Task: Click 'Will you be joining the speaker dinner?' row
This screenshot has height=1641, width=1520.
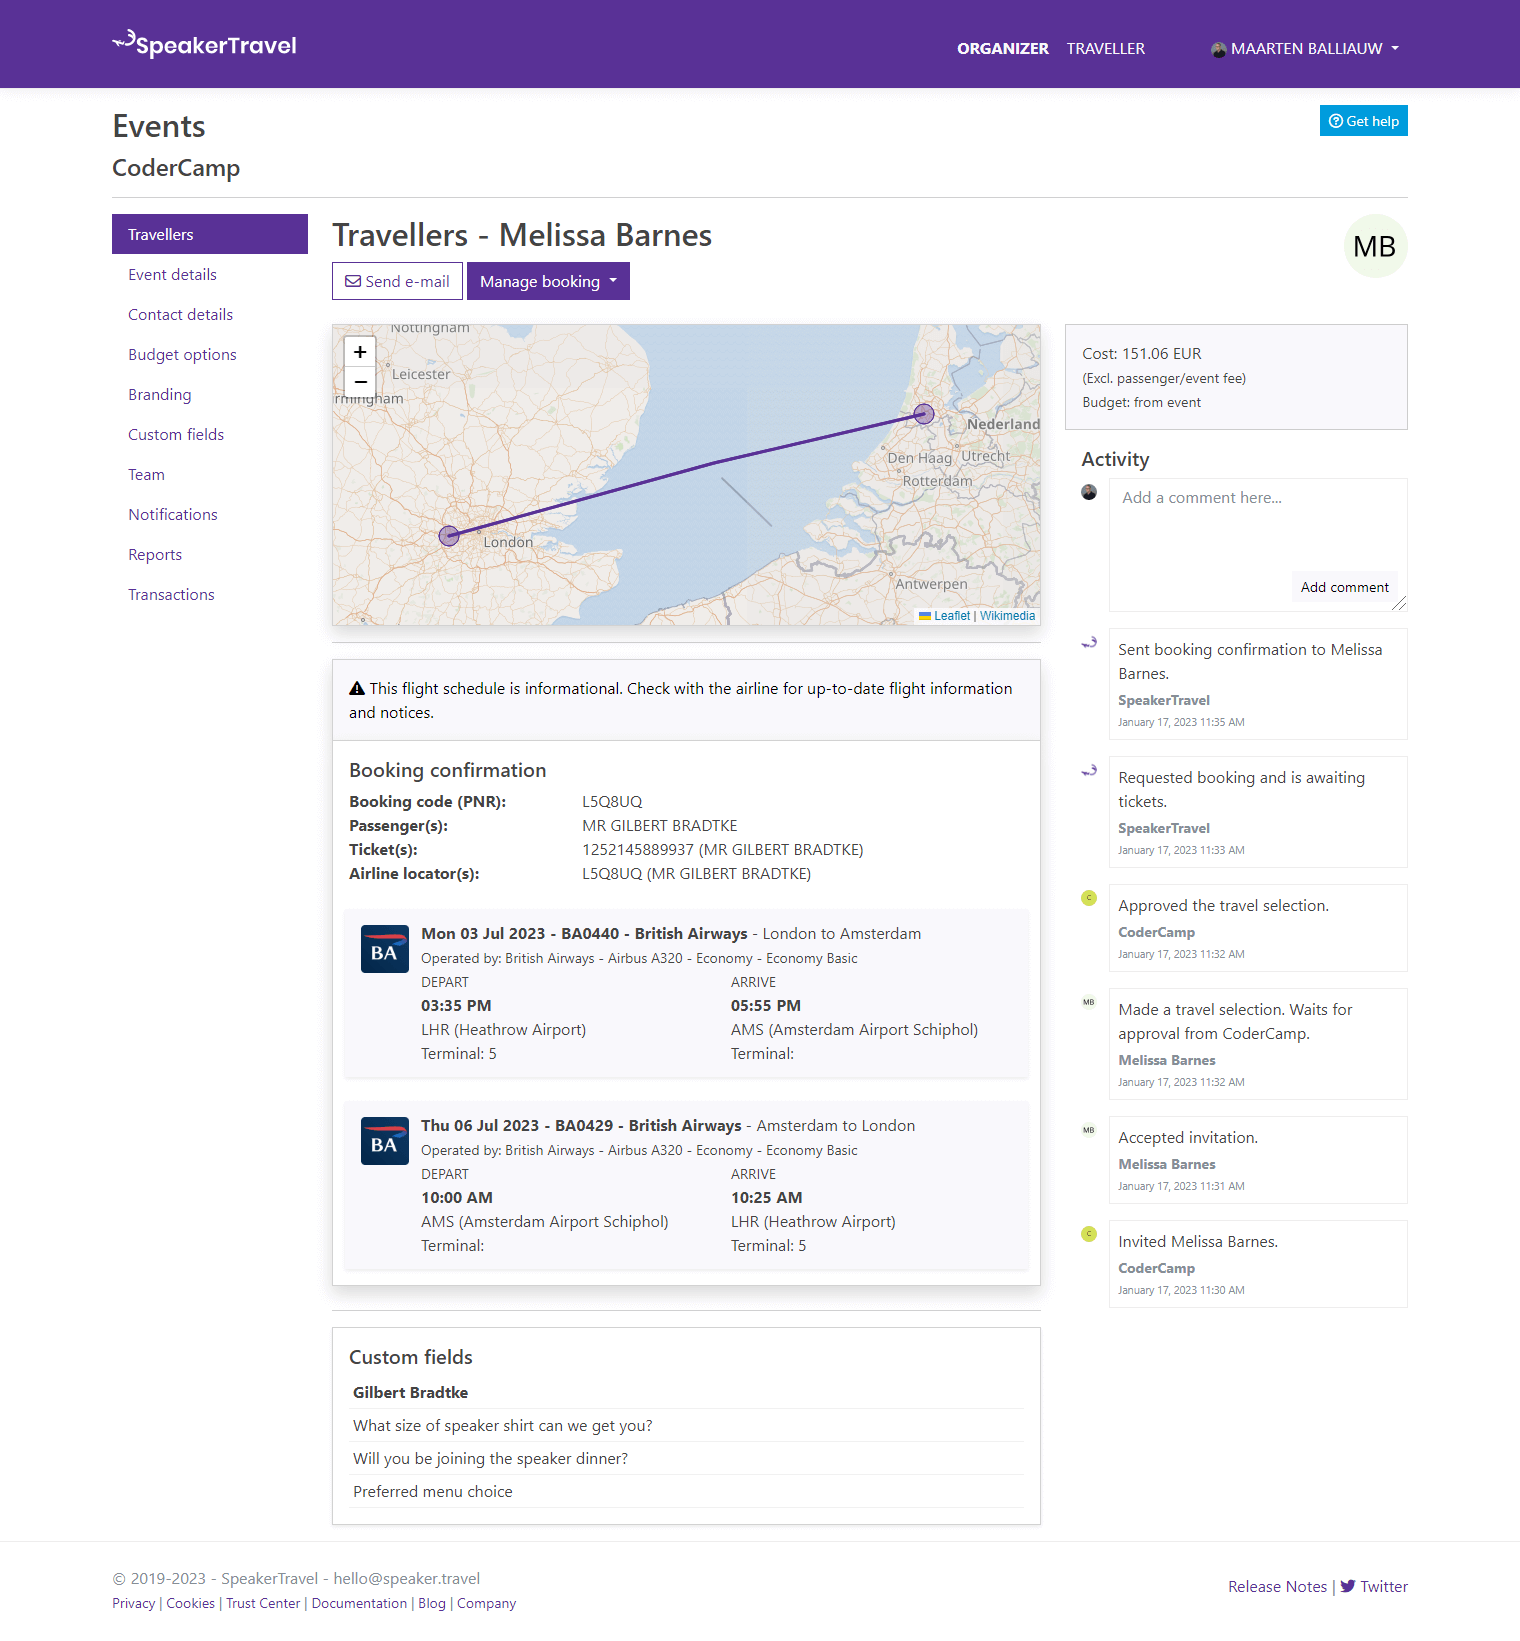Action: click(x=688, y=1459)
